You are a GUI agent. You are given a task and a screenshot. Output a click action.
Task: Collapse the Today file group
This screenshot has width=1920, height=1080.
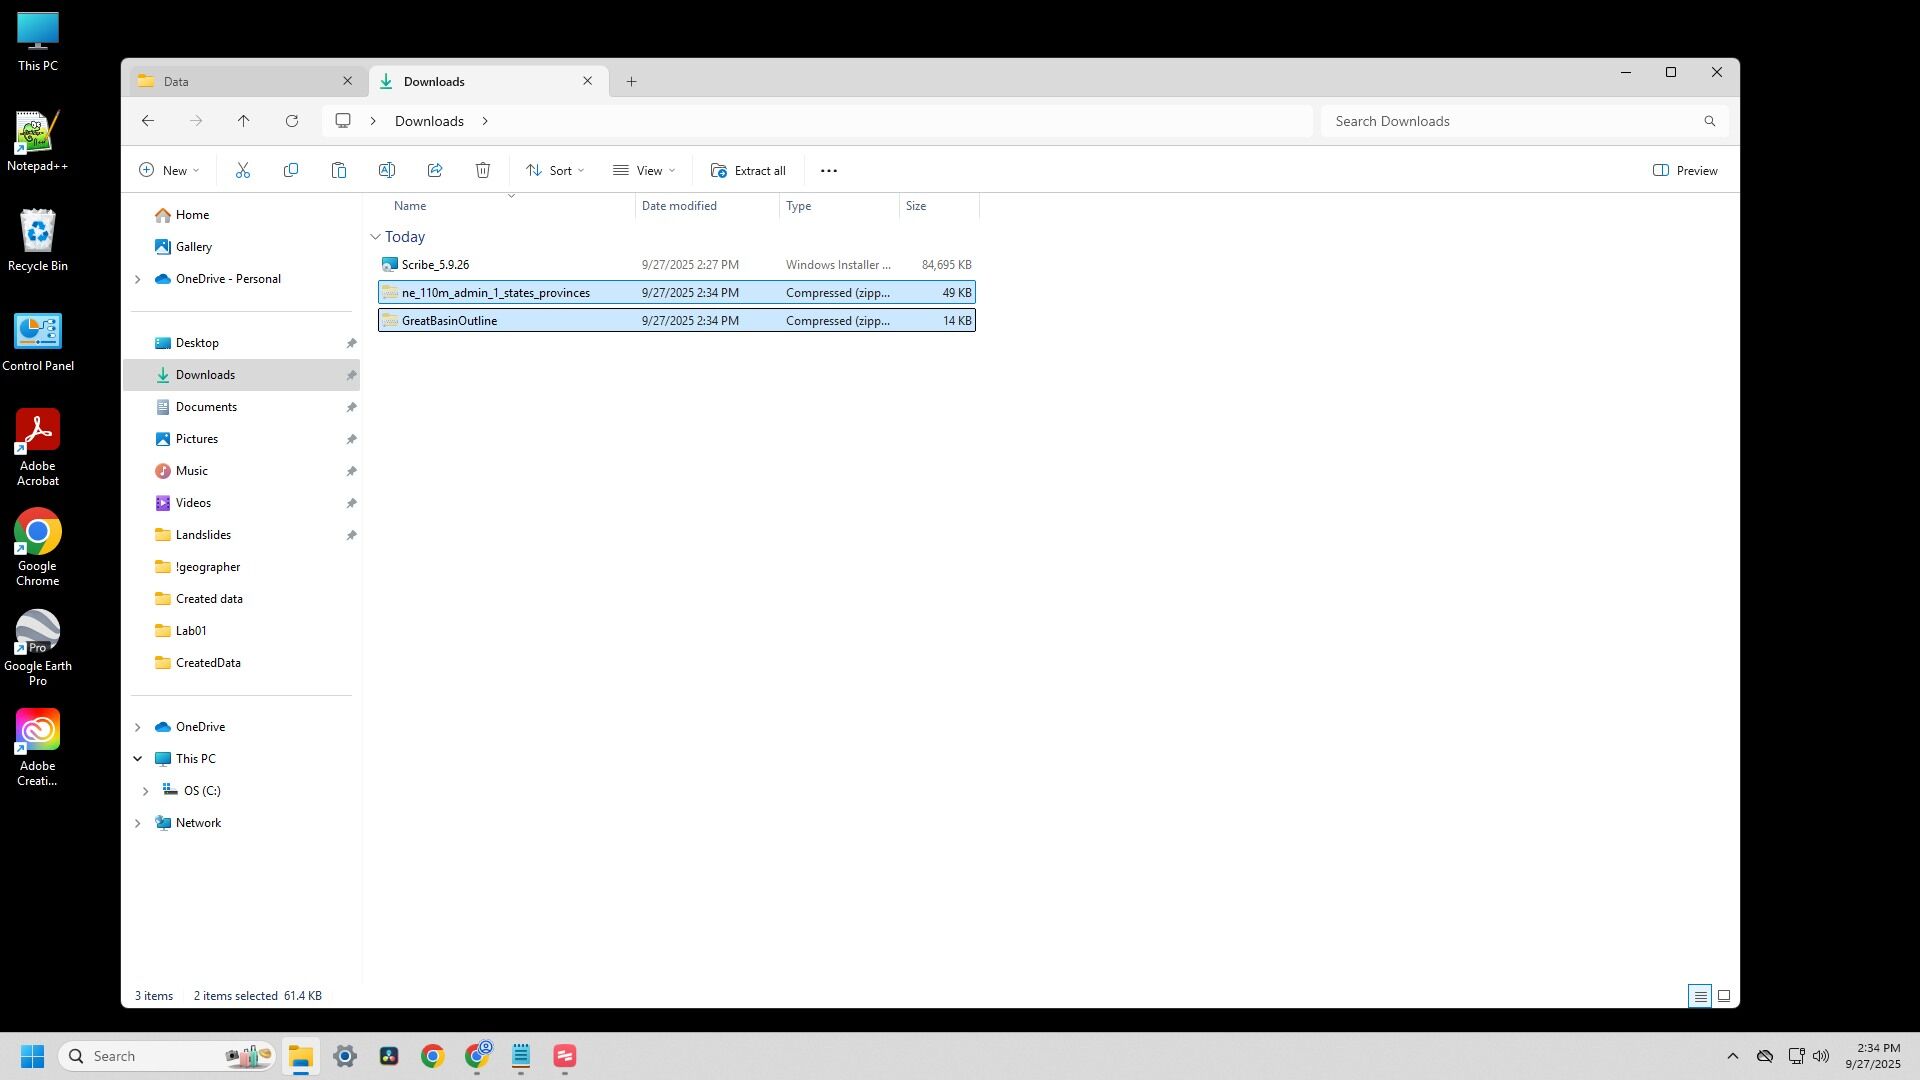pos(376,237)
